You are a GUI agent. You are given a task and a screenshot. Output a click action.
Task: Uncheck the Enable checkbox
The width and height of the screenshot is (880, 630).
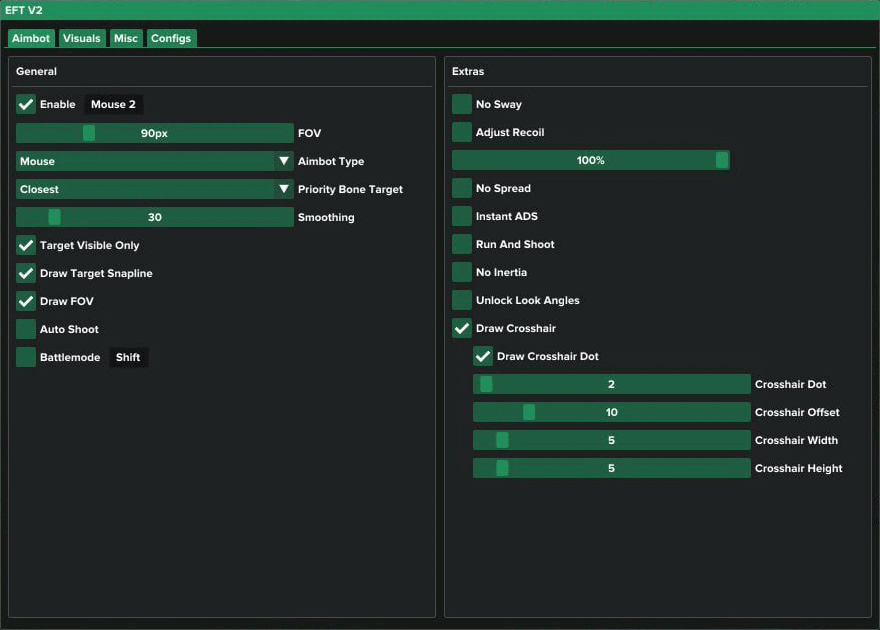26,104
